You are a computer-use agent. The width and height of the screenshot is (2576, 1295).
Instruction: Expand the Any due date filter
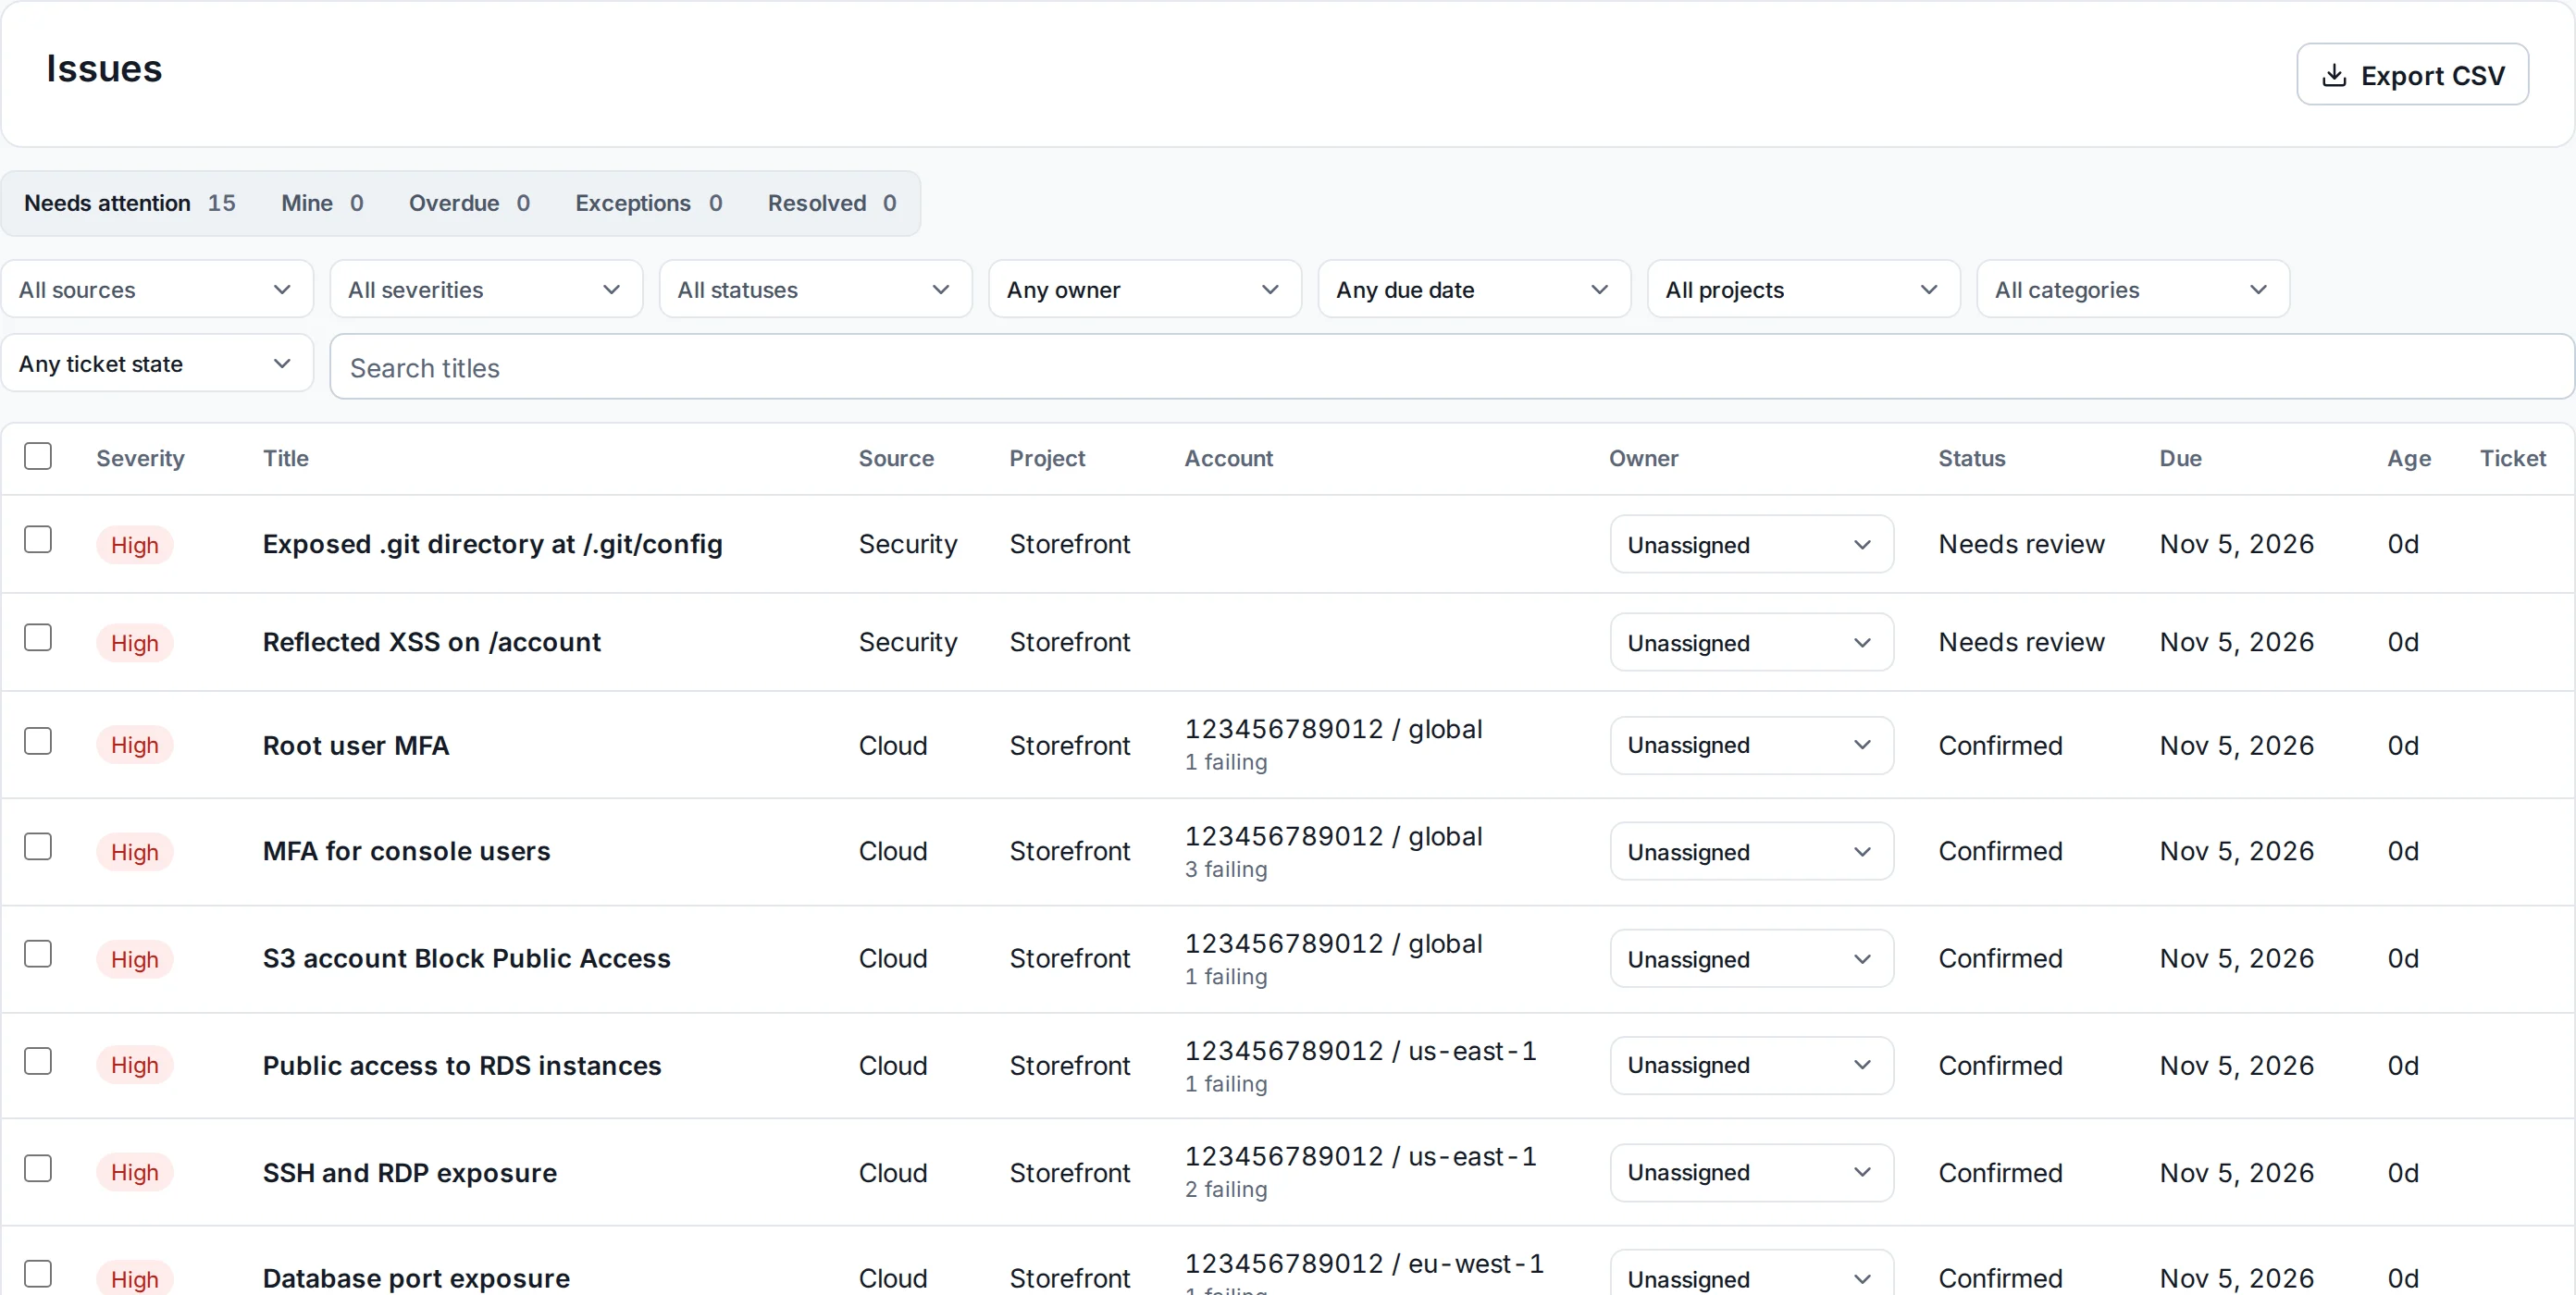pos(1474,289)
